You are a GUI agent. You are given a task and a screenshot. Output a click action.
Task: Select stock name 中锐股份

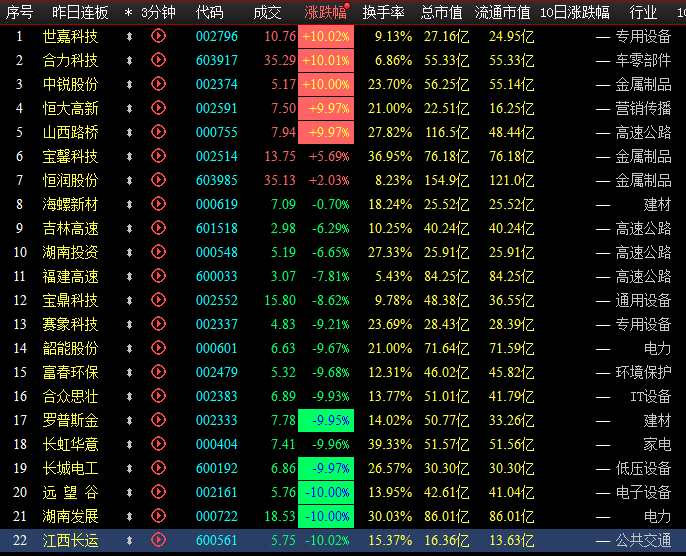click(70, 84)
